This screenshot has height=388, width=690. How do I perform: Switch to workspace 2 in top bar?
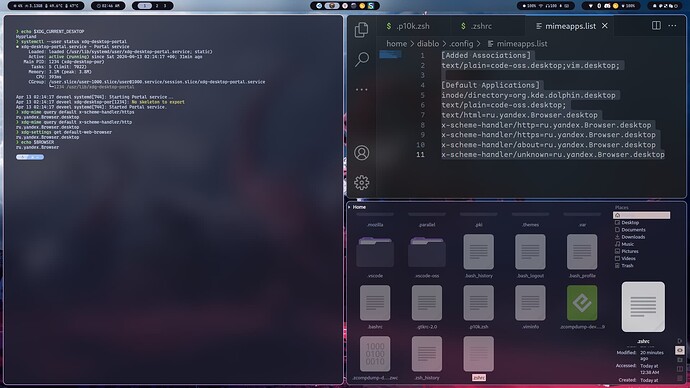157,6
